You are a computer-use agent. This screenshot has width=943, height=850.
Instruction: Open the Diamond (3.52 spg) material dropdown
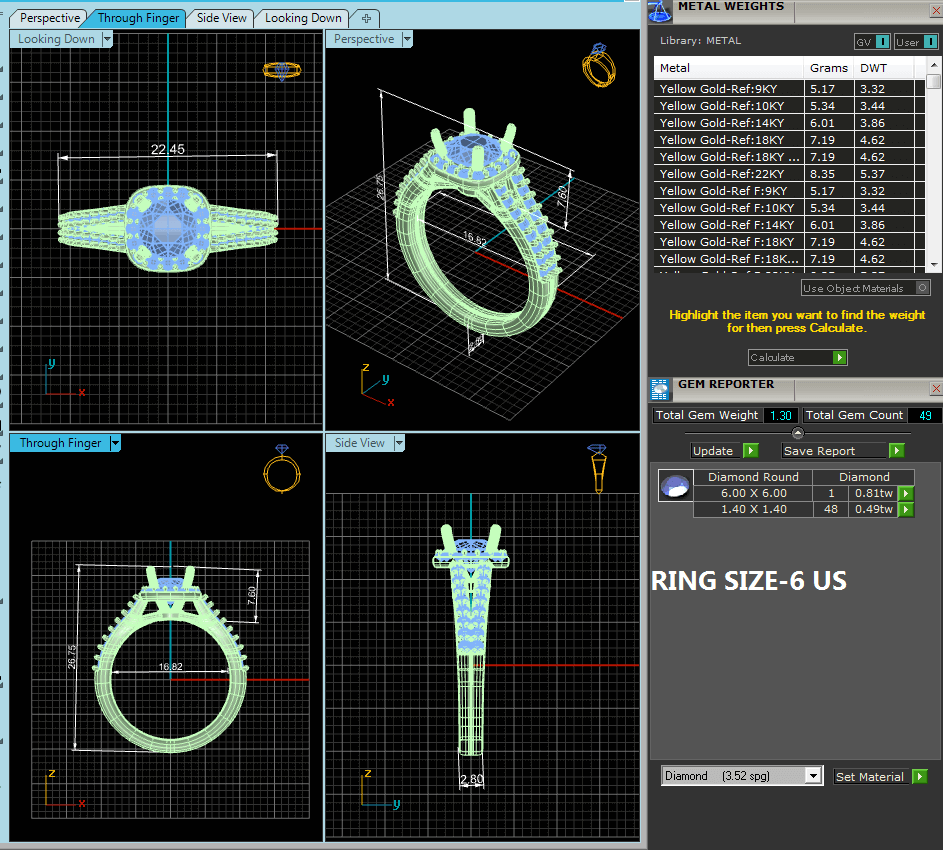(813, 776)
